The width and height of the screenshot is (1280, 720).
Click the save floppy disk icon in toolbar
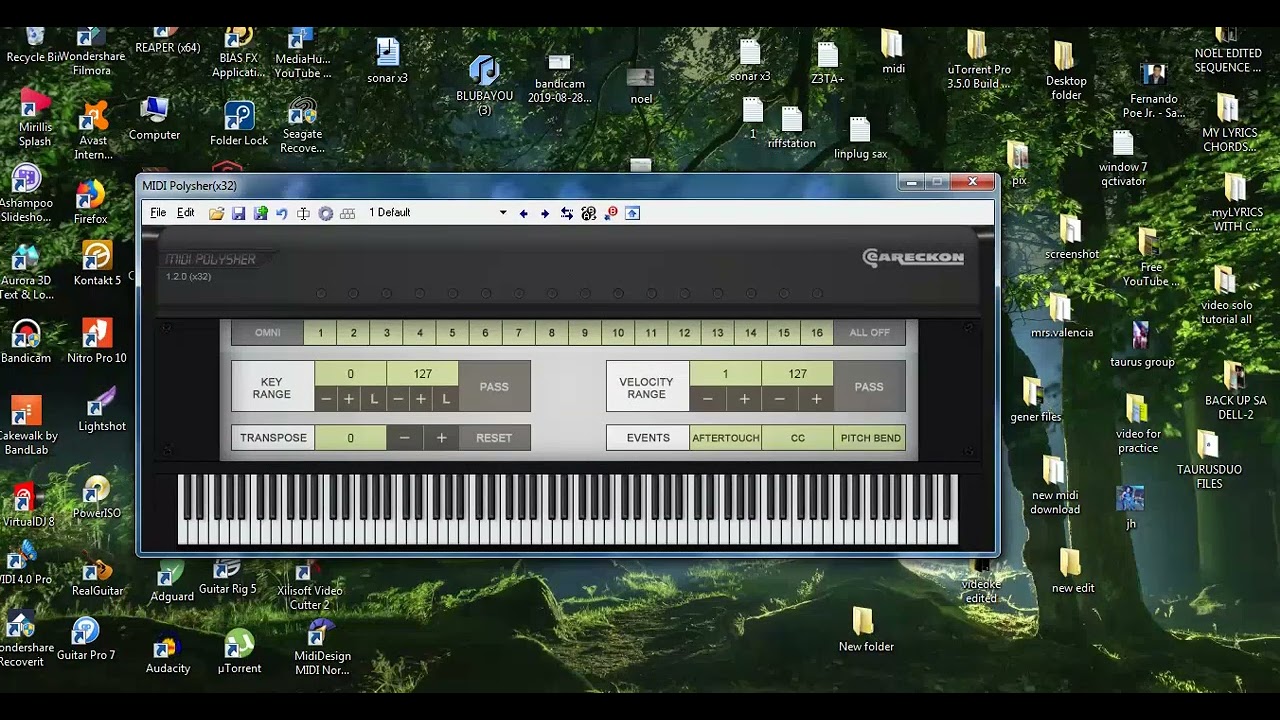coord(238,213)
